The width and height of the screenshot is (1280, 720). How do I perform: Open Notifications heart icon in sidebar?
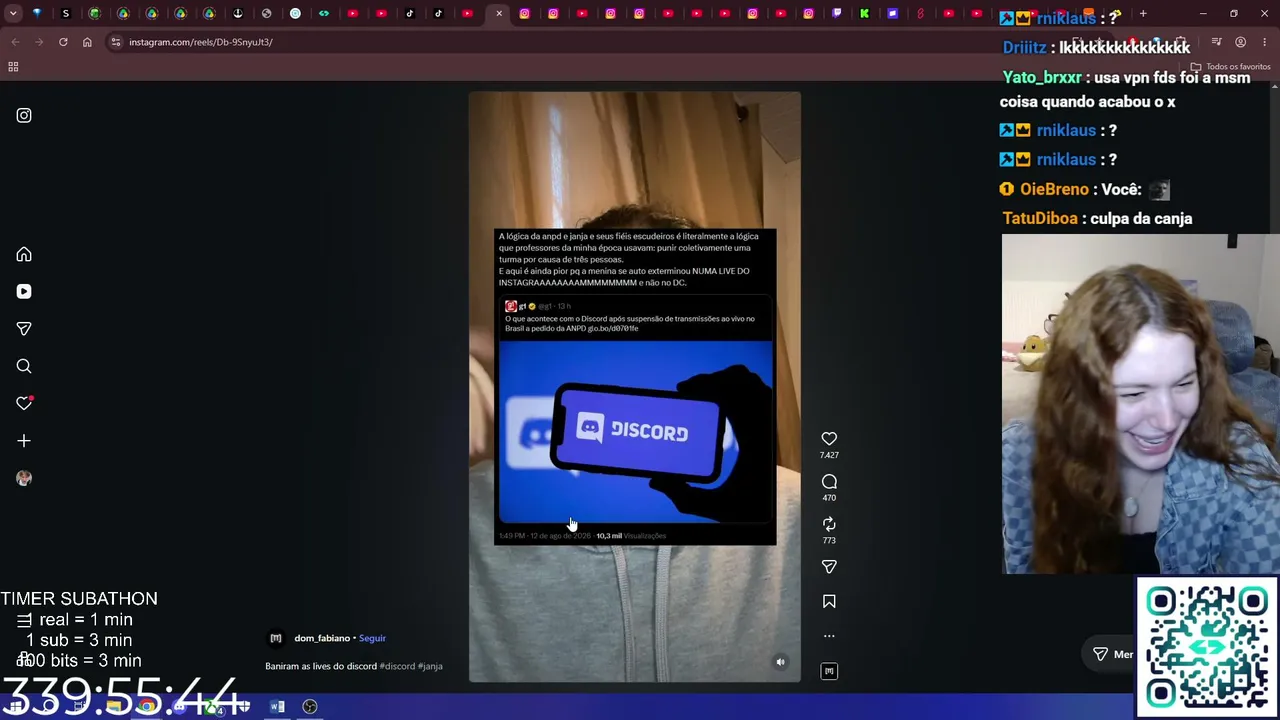coord(24,403)
